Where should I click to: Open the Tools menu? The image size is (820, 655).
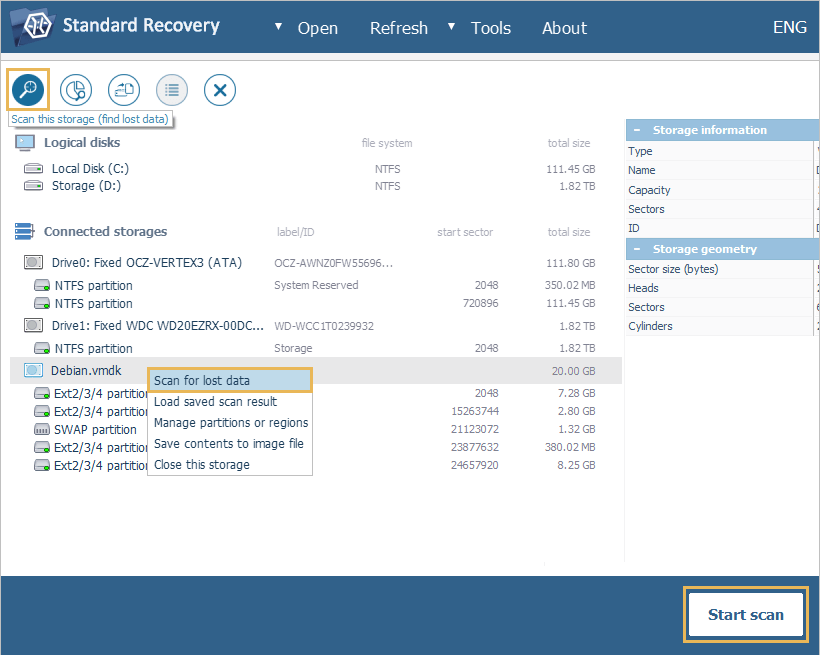coord(490,28)
